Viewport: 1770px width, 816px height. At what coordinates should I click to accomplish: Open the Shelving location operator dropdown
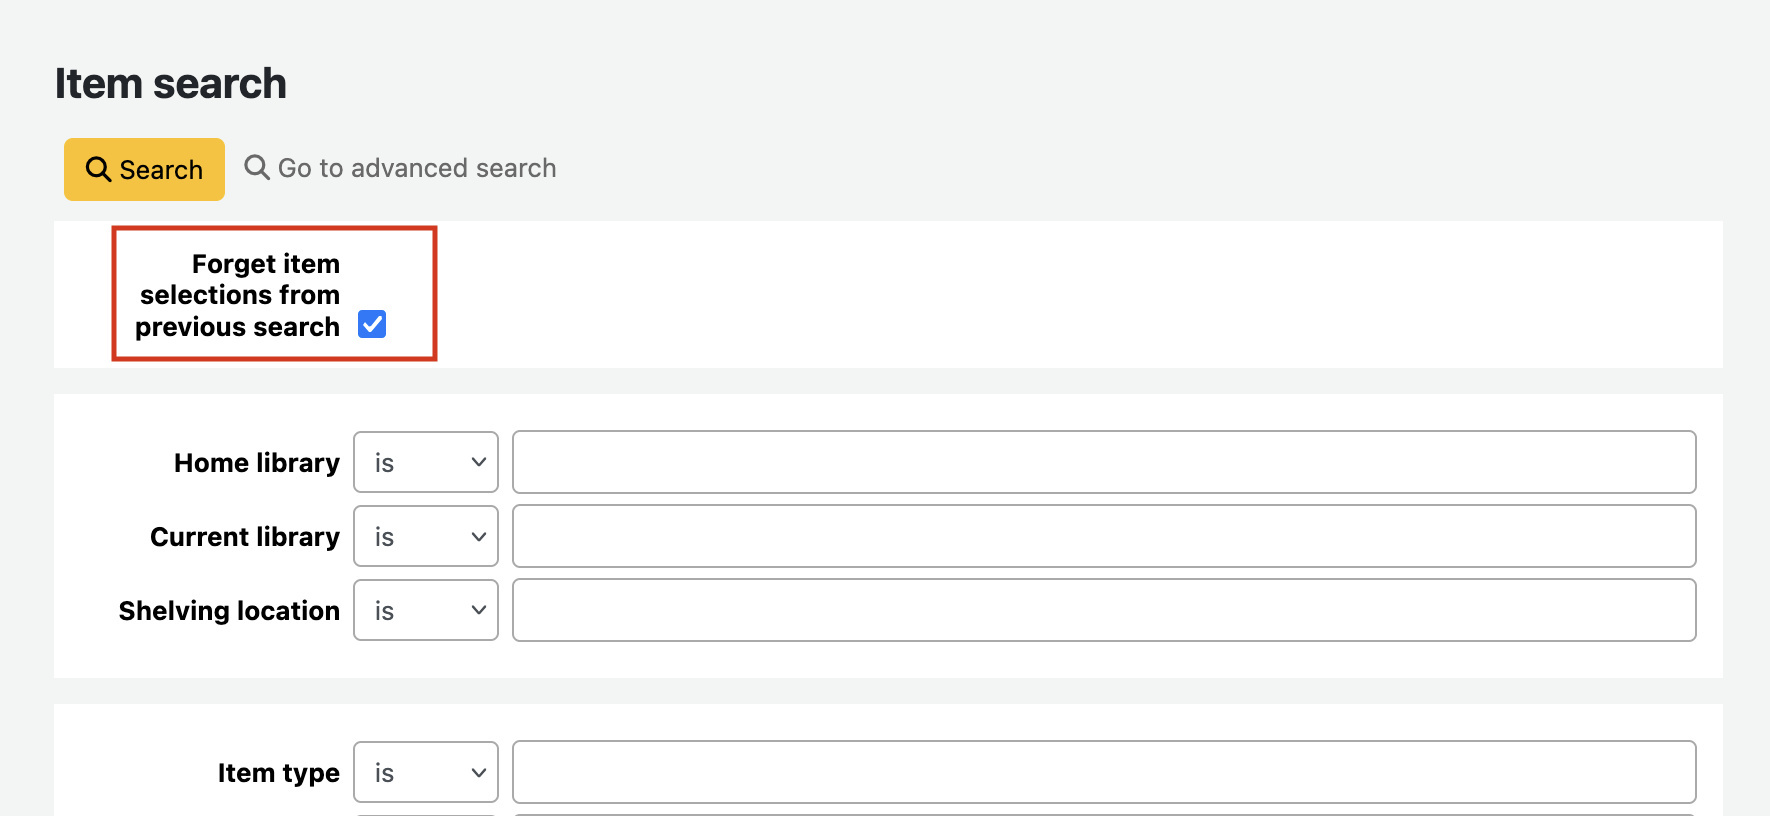(425, 611)
